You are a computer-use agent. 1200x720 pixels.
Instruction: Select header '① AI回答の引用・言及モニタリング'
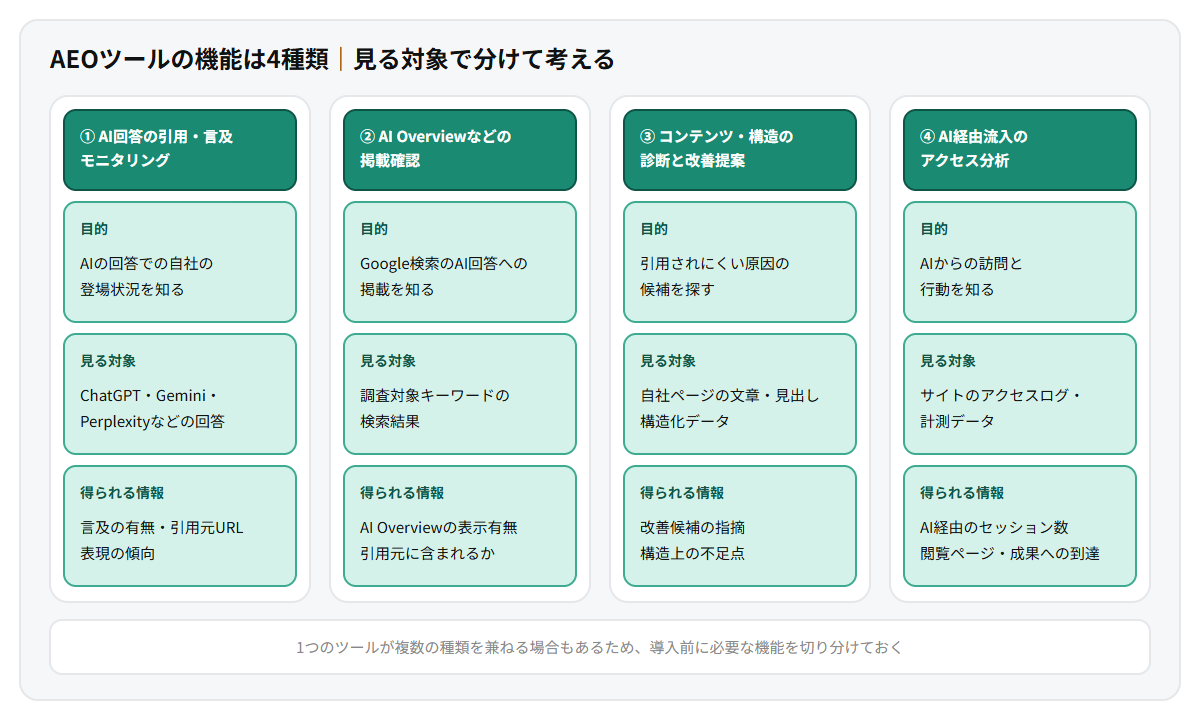click(180, 150)
